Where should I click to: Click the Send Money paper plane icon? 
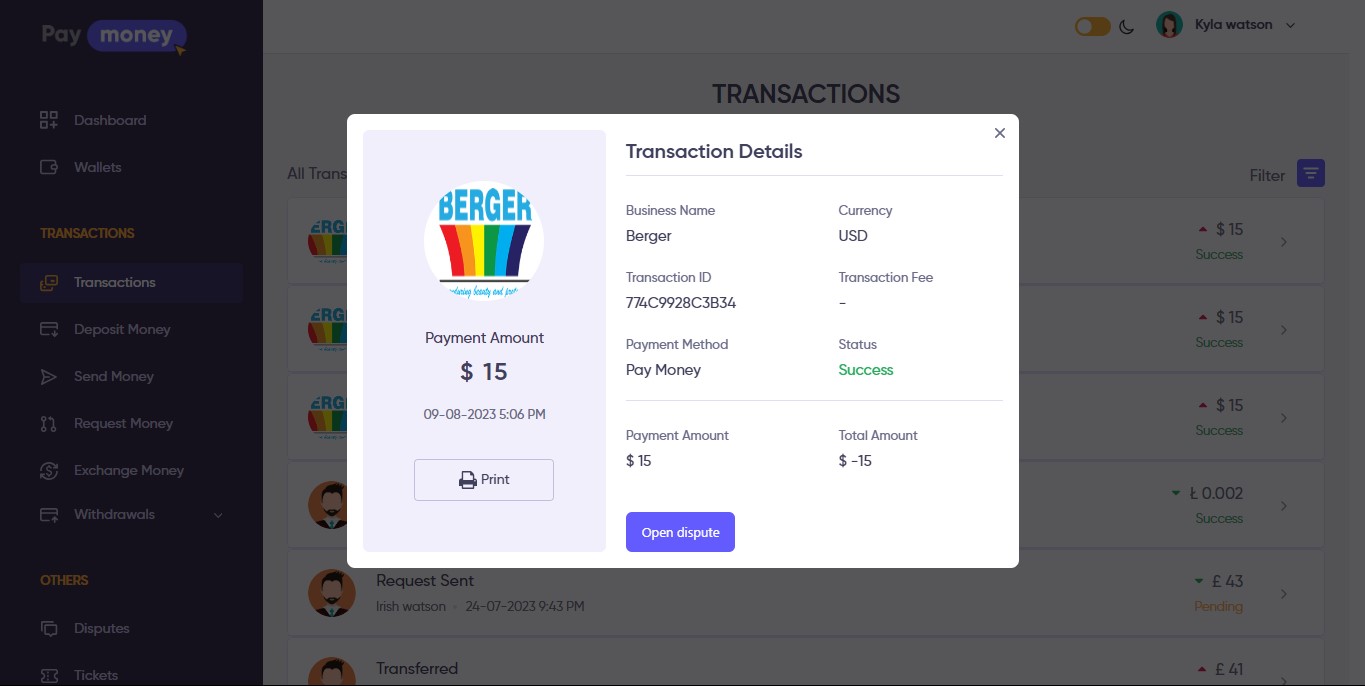click(x=49, y=376)
